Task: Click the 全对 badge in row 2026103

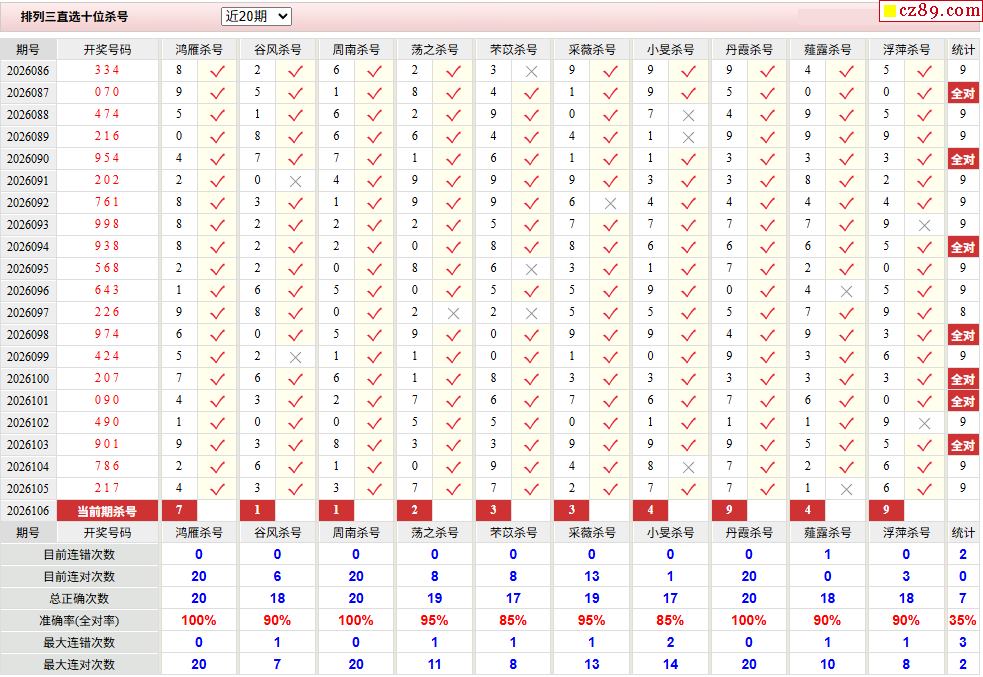Action: pos(962,445)
